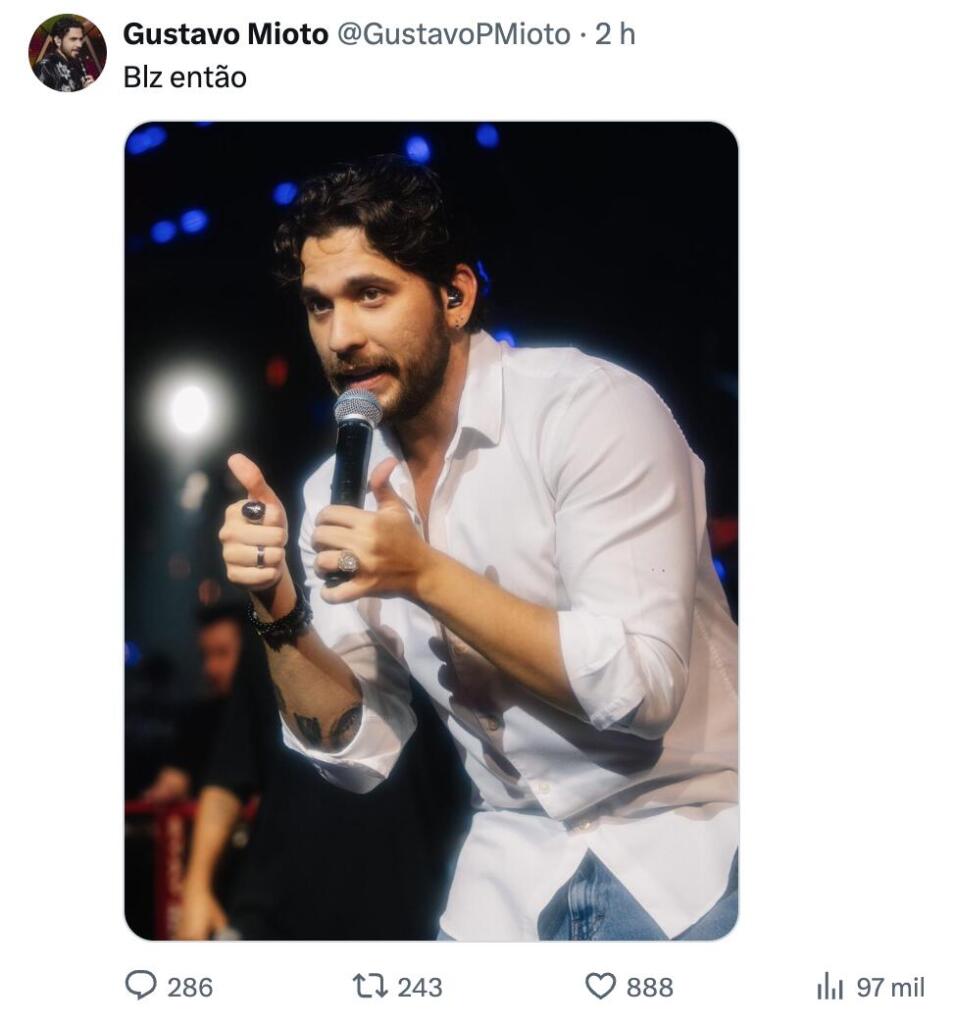Click the 97 mil views count
The image size is (955, 1024).
coord(890,987)
